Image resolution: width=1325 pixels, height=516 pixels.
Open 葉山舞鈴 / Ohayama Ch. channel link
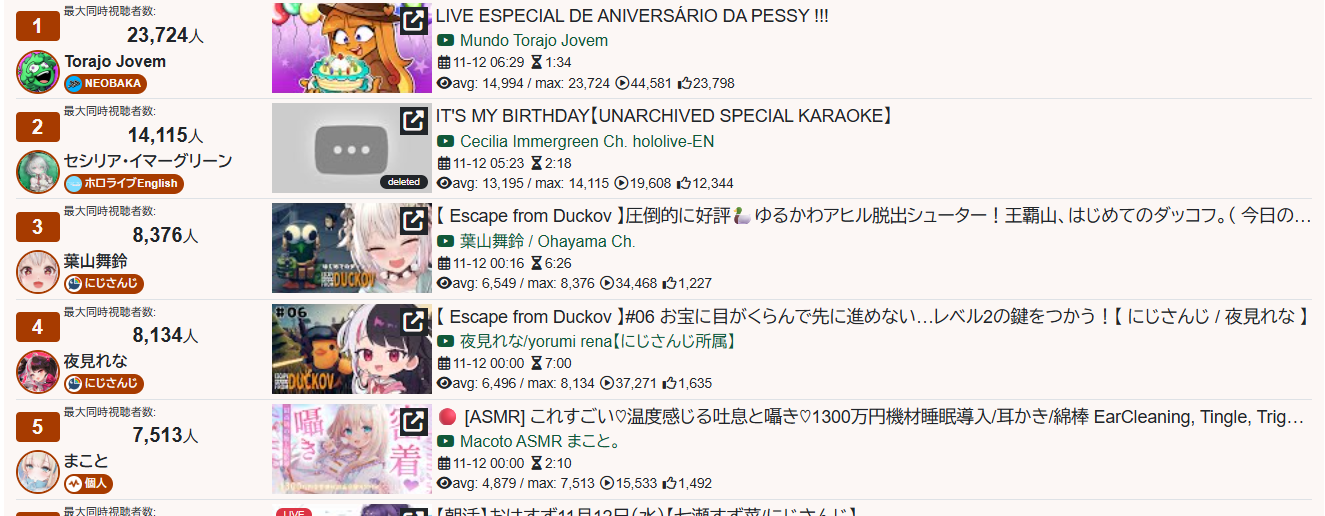[548, 241]
